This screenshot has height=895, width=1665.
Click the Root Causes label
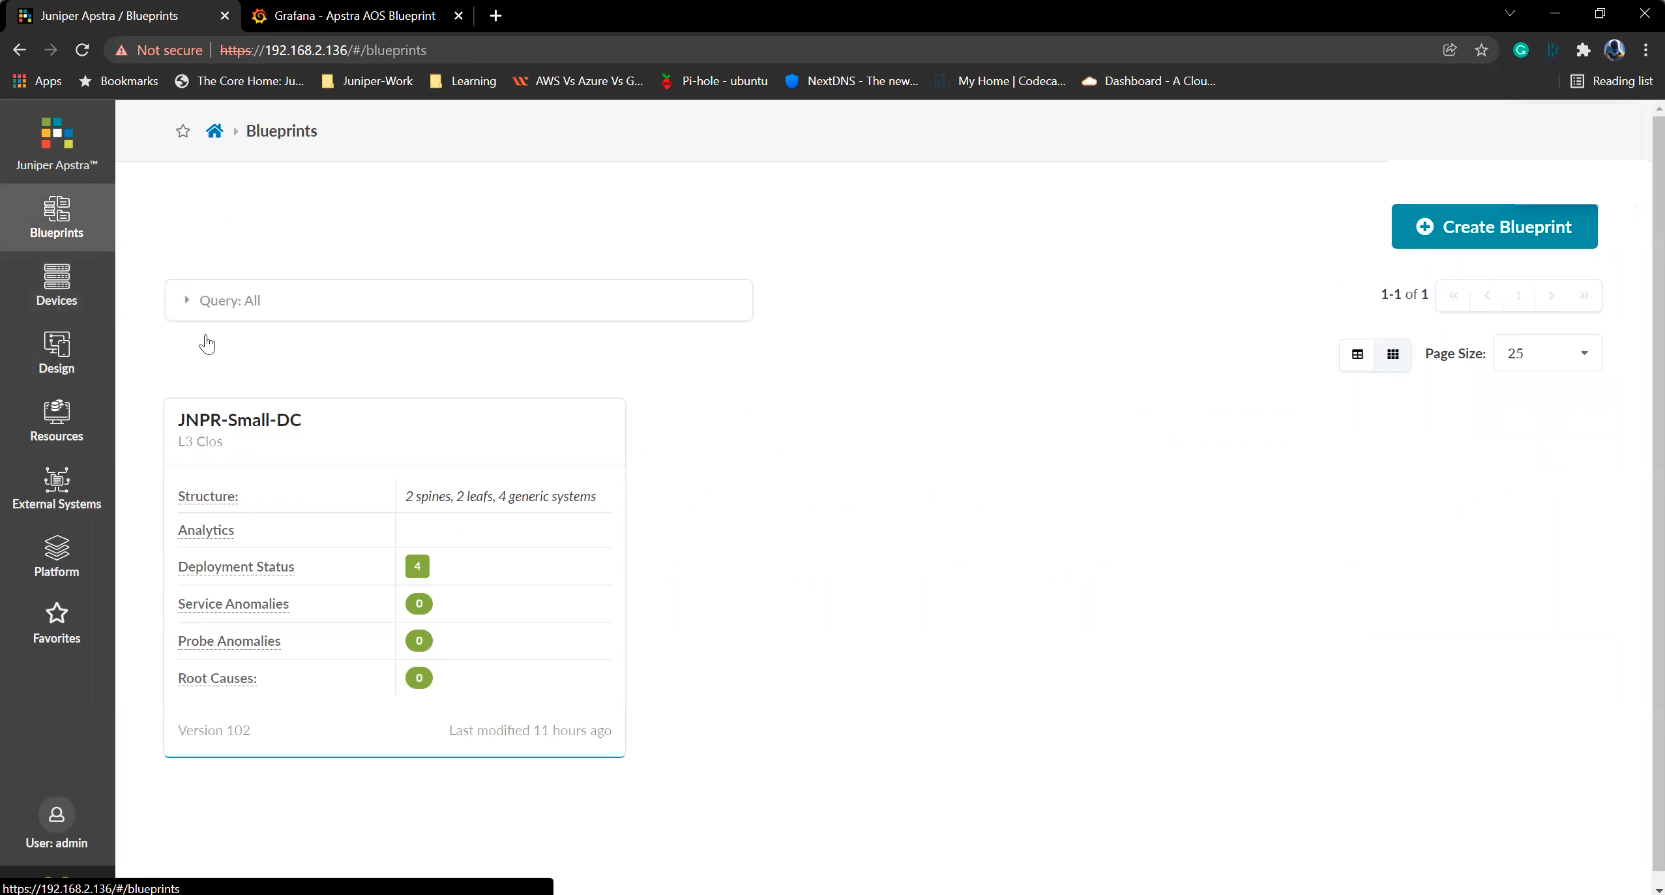coord(217,678)
